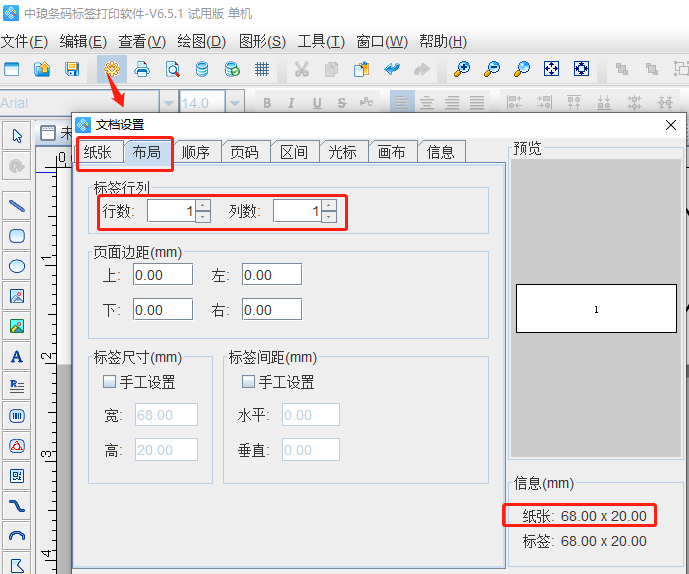Screen dimensions: 689x574
Task: Click the 右 page margin field
Action: [272, 310]
